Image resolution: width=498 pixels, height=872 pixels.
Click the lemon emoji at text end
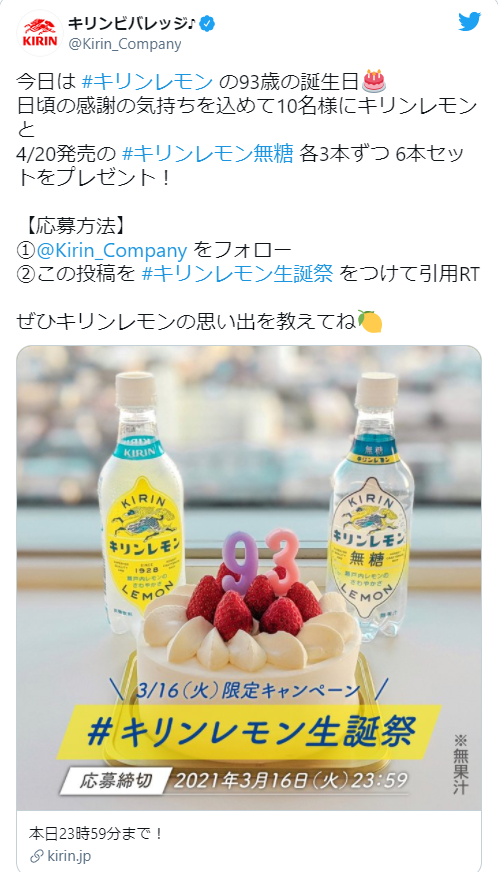pos(369,321)
